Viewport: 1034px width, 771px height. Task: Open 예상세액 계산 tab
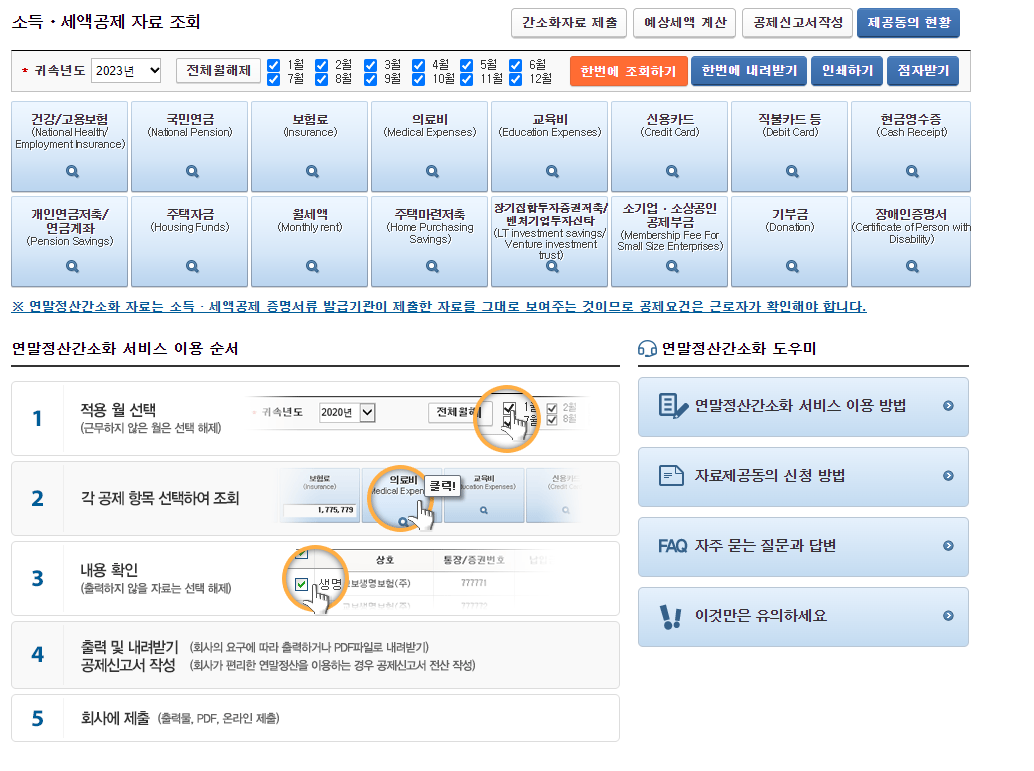685,23
